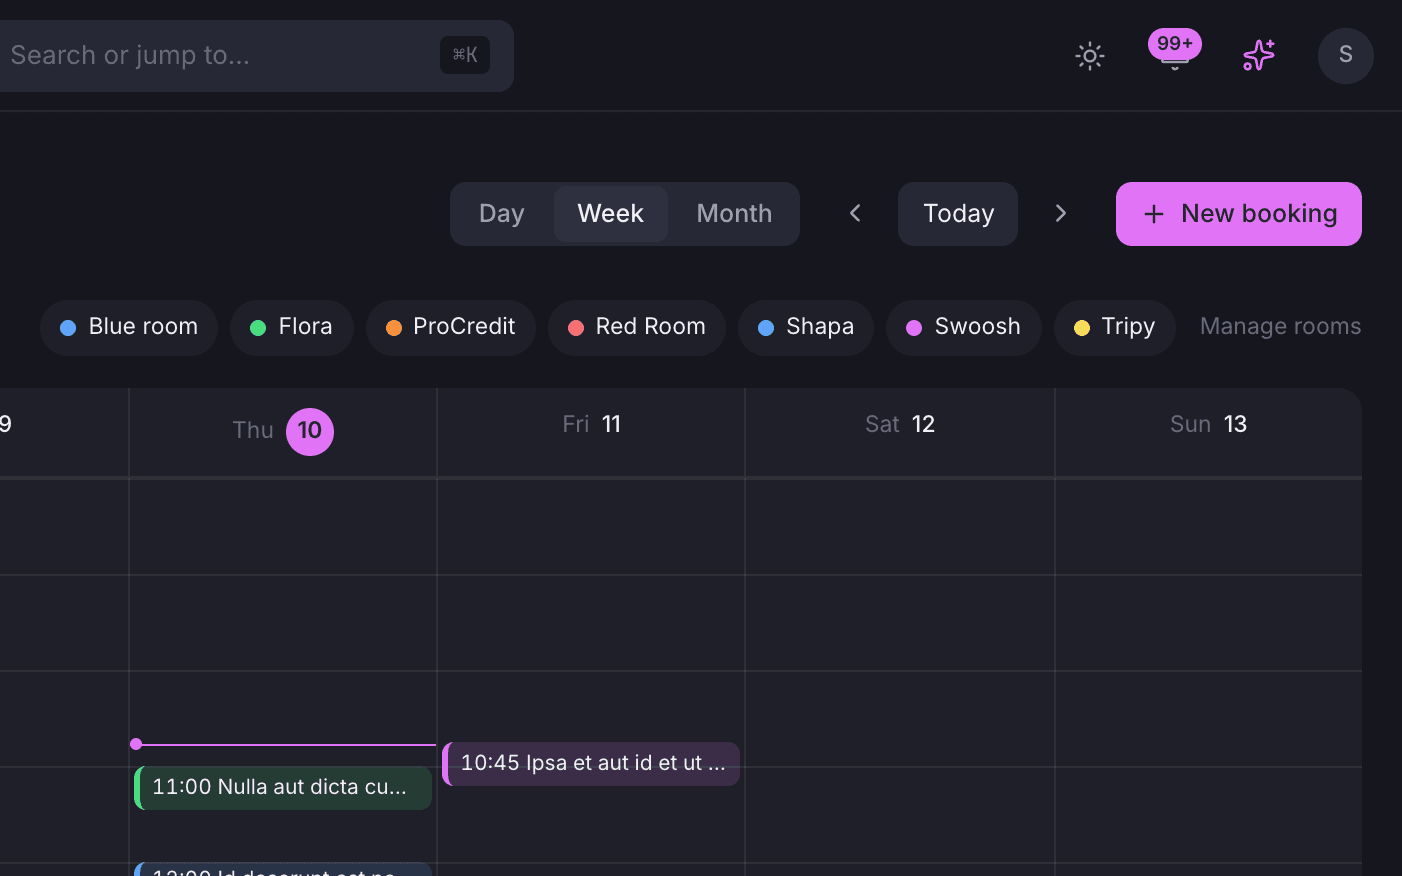
Task: Switch to Day view
Action: tap(502, 214)
